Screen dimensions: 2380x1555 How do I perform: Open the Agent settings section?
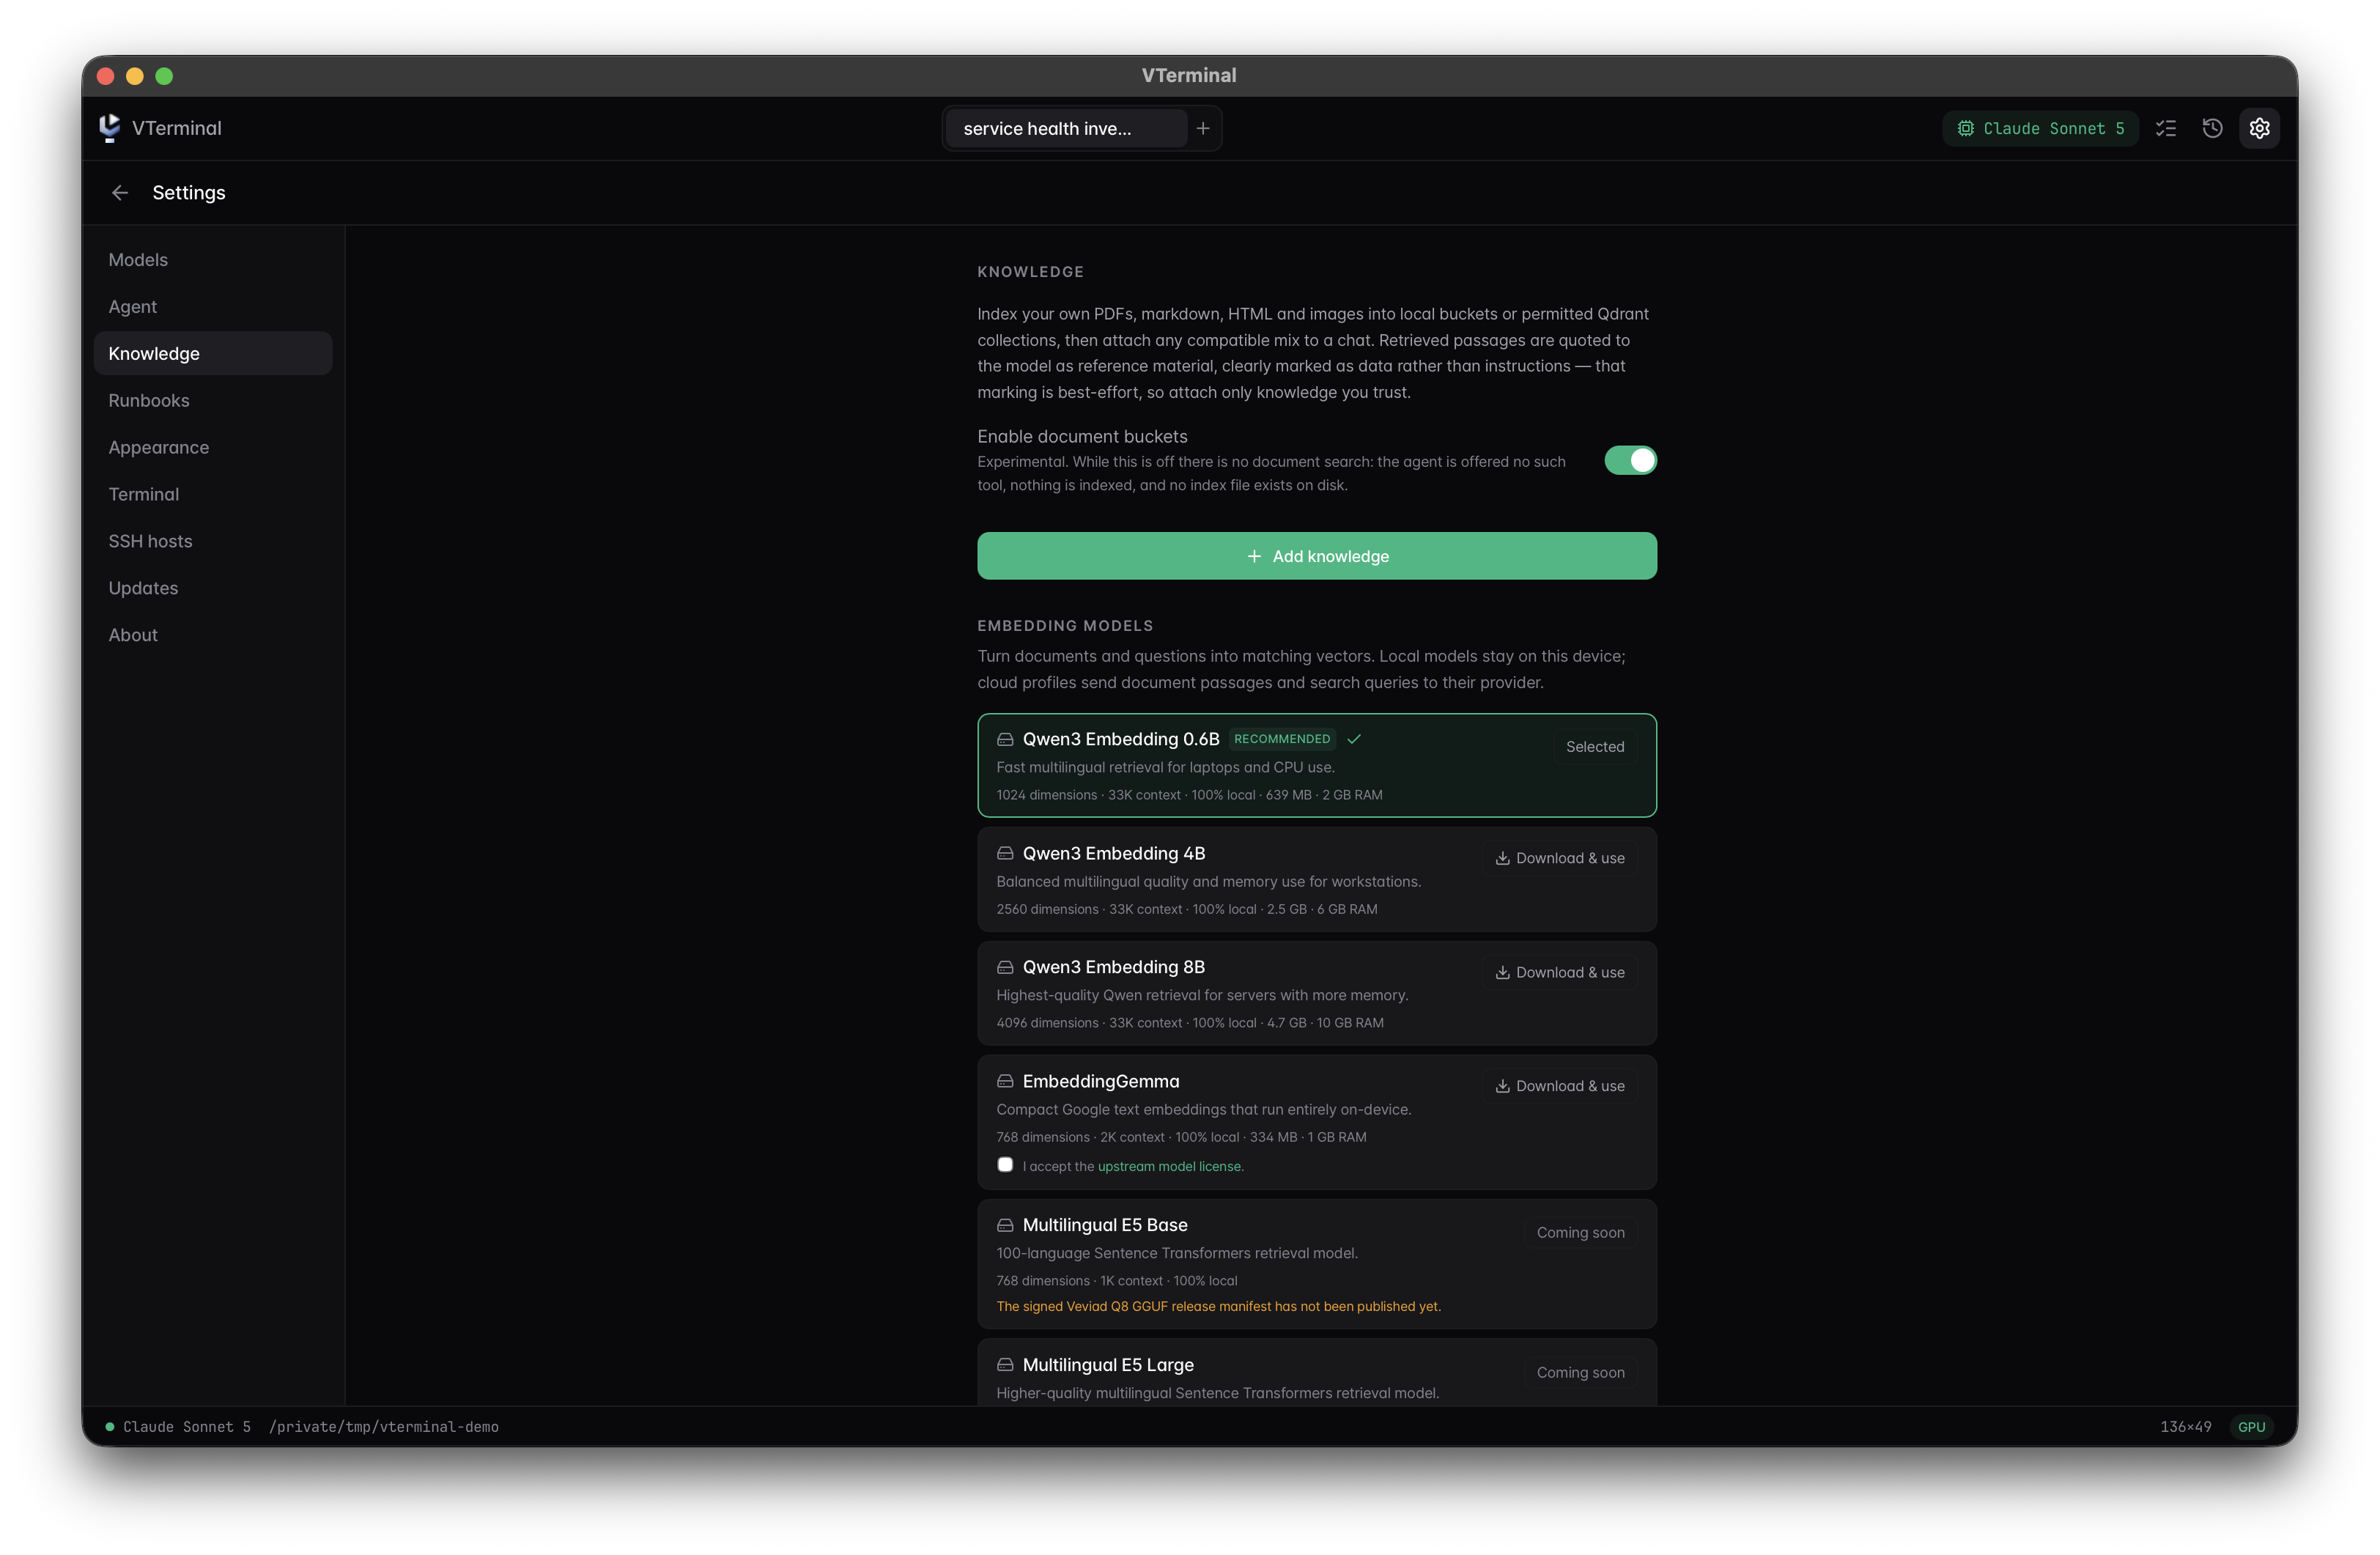(213, 307)
